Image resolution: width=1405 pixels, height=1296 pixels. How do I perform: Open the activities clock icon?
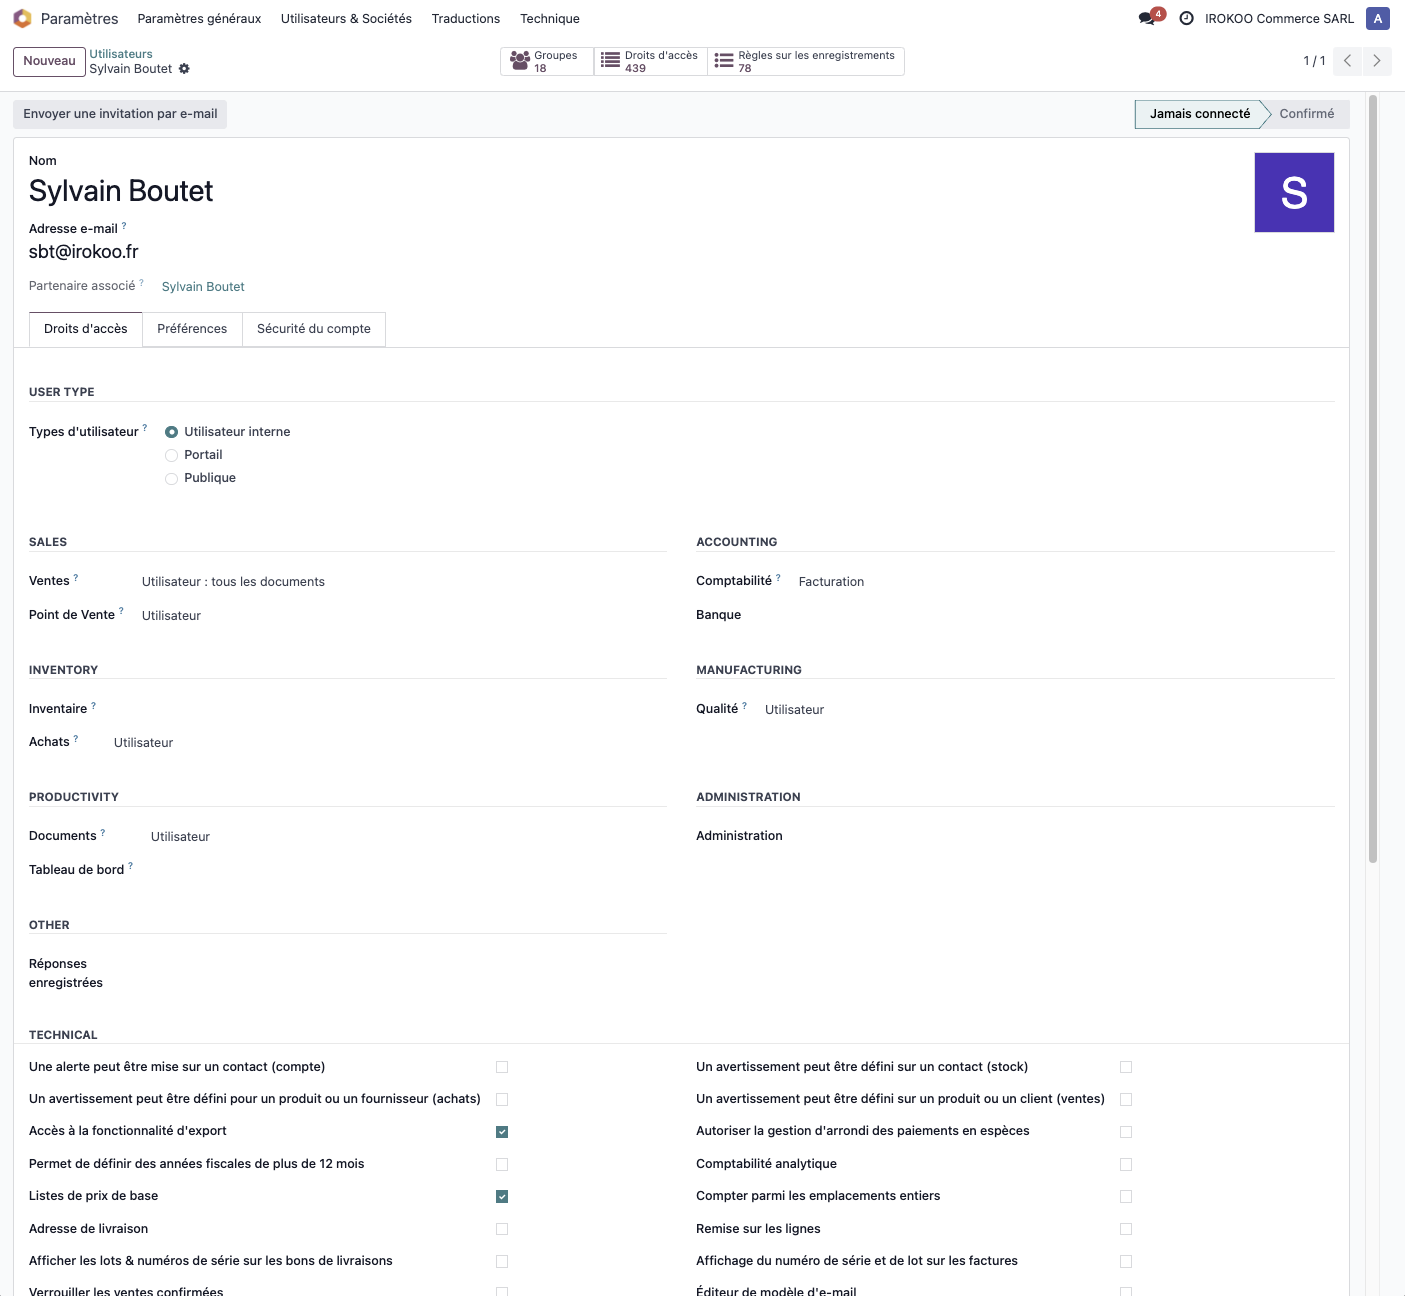(x=1186, y=18)
